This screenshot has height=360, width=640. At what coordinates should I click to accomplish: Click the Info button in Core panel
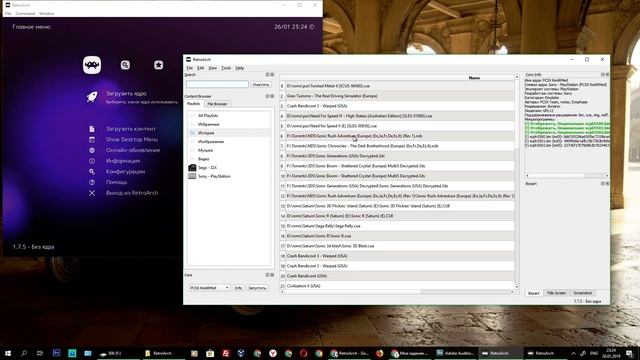click(x=238, y=288)
